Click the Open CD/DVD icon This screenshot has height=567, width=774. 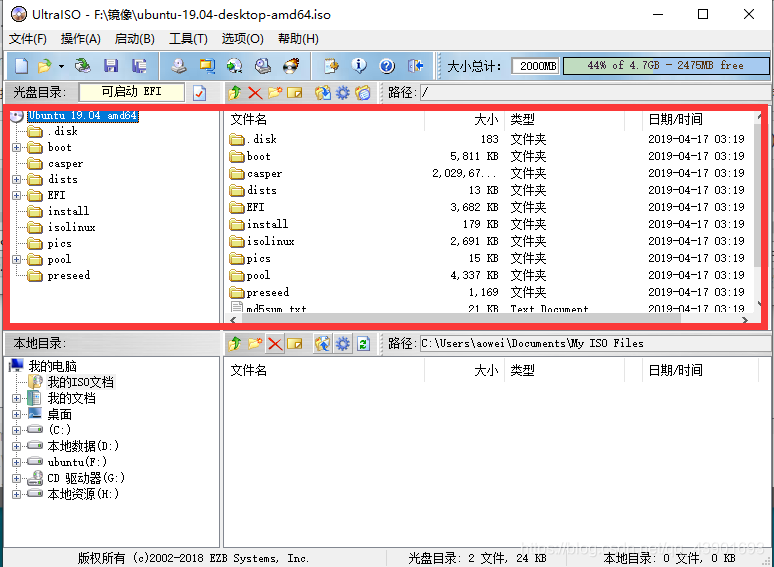tap(82, 66)
